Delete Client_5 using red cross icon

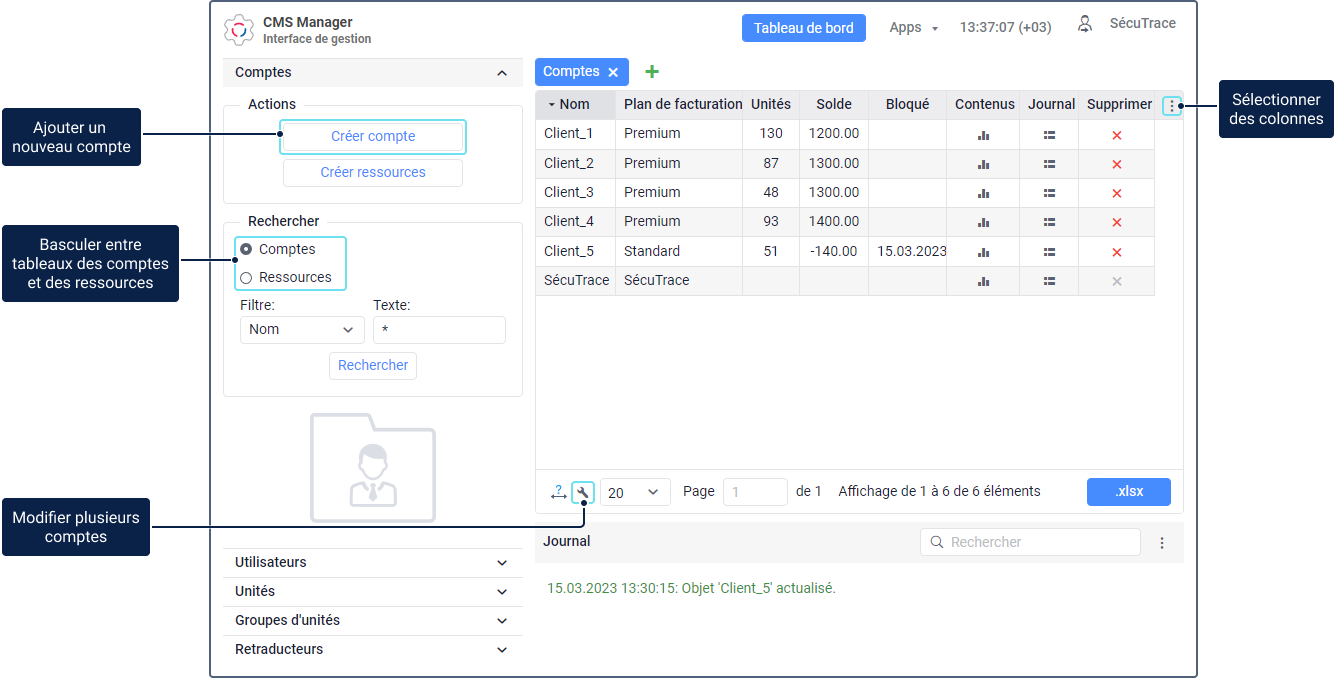tap(1117, 252)
